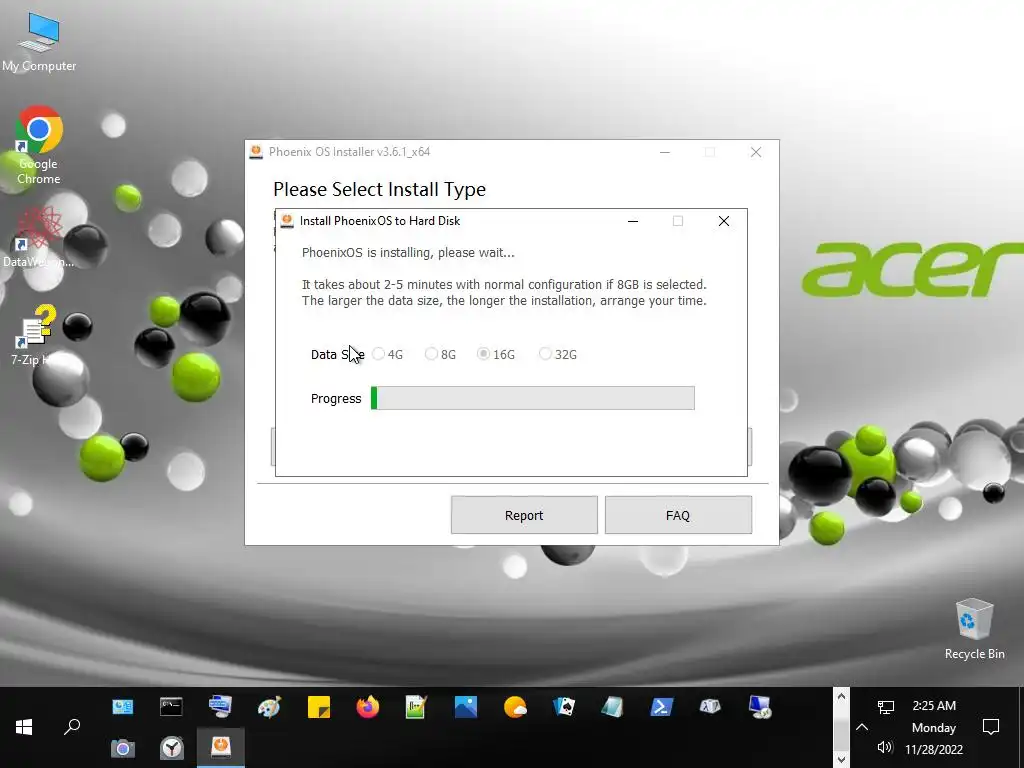The height and width of the screenshot is (768, 1024).
Task: Open the clock app in taskbar
Action: click(172, 748)
